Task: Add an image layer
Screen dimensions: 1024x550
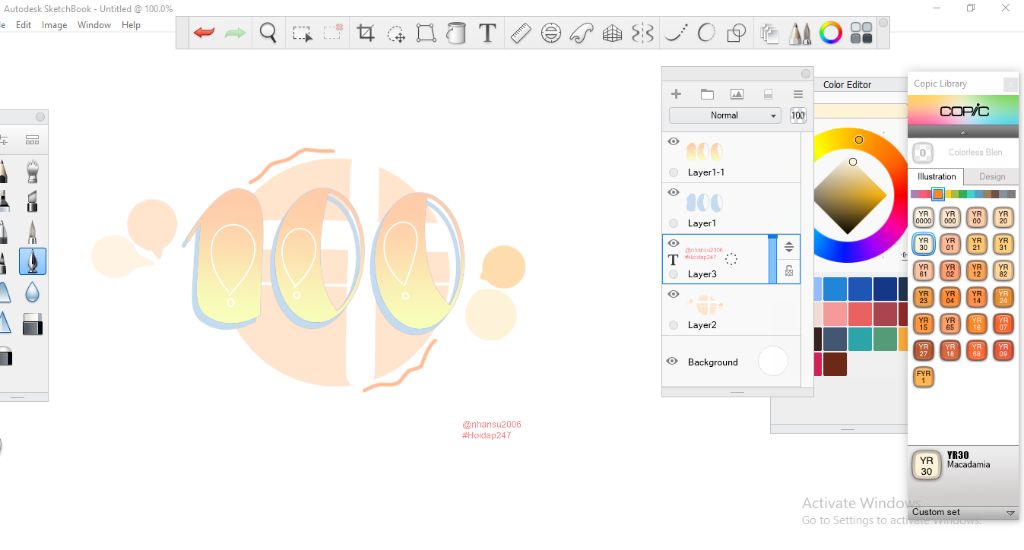Action: pyautogui.click(x=737, y=94)
